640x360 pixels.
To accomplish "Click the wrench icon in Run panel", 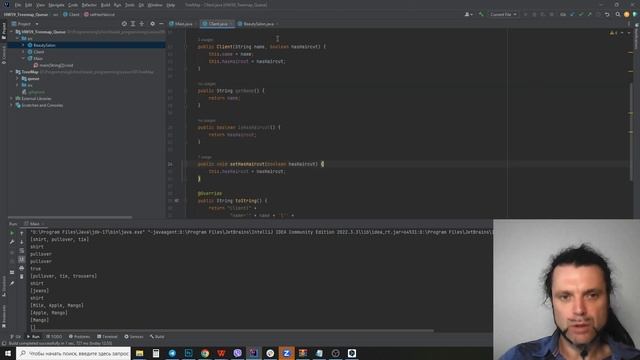I will coord(12,242).
